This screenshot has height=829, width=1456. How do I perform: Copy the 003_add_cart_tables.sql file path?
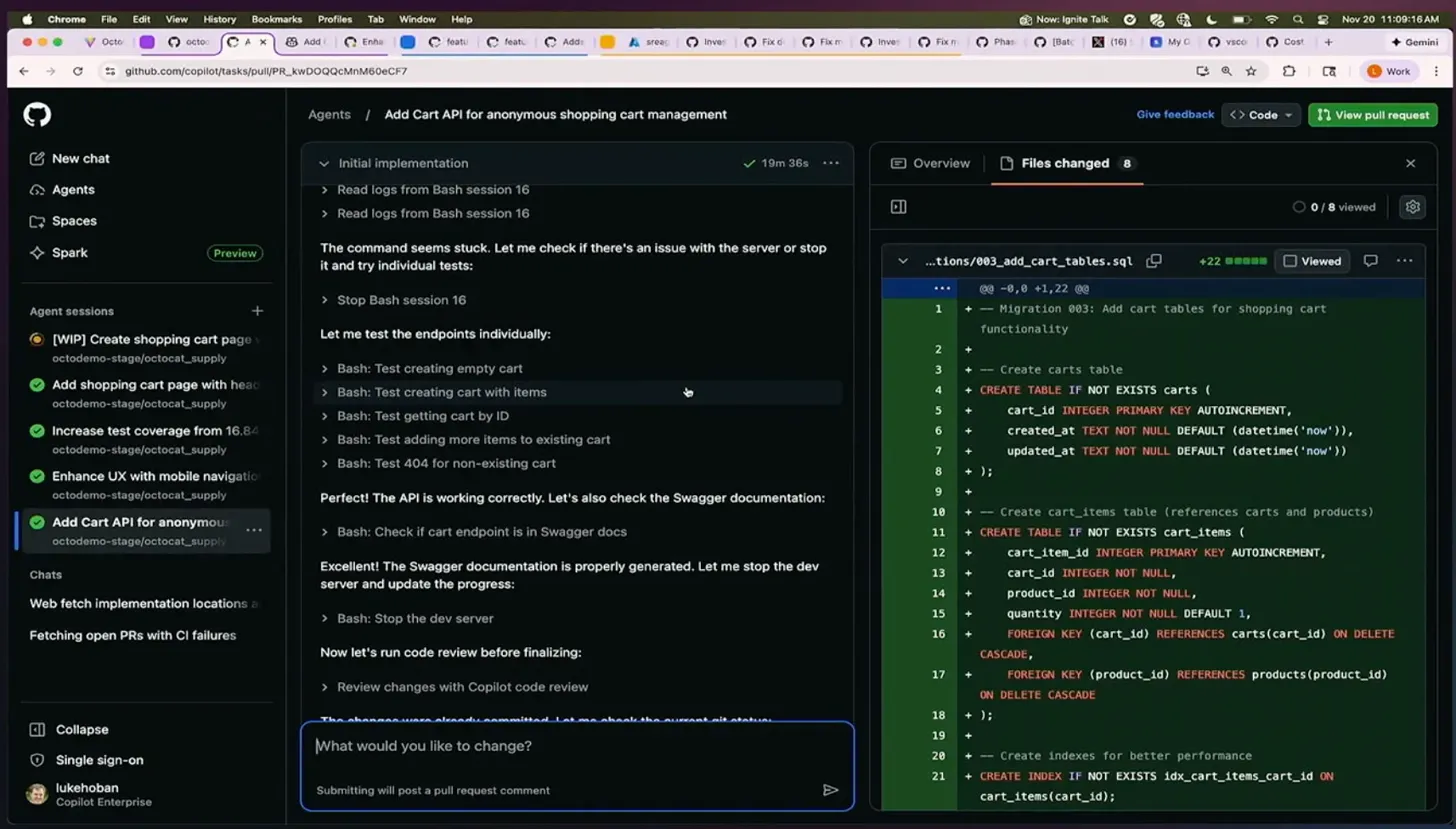coord(1154,260)
